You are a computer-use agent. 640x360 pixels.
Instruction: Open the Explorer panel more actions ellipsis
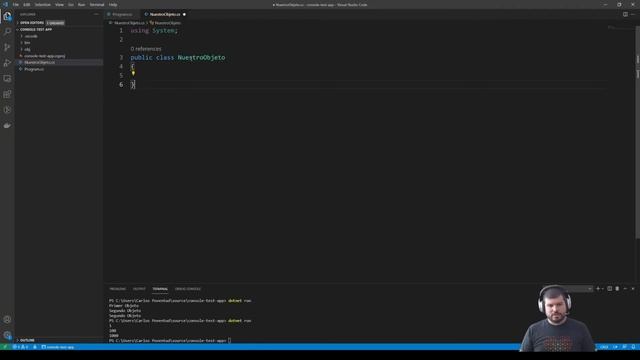click(96, 14)
